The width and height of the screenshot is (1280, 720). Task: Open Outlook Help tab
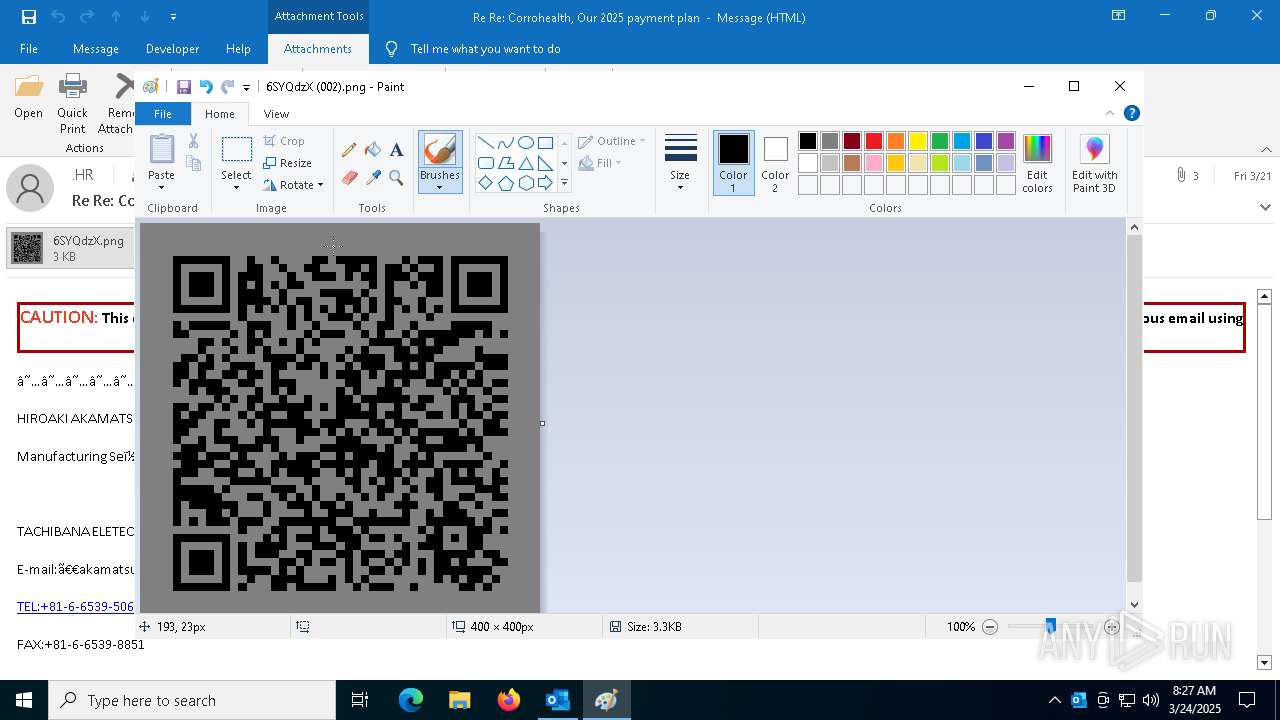click(x=238, y=48)
